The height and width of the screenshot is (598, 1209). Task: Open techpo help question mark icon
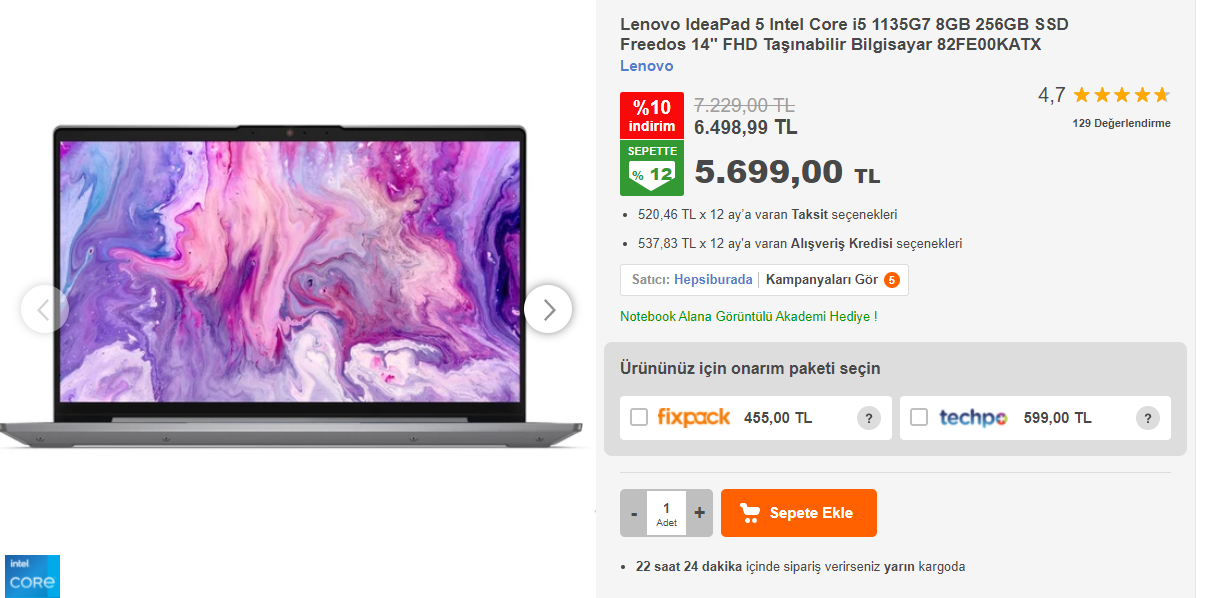point(1148,418)
